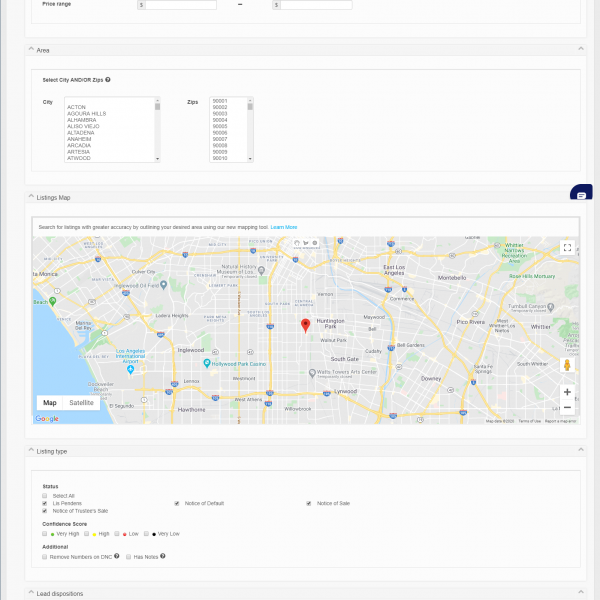This screenshot has width=600, height=600.
Task: Click help icon next to Remove Numbers on DNC
Action: (117, 556)
